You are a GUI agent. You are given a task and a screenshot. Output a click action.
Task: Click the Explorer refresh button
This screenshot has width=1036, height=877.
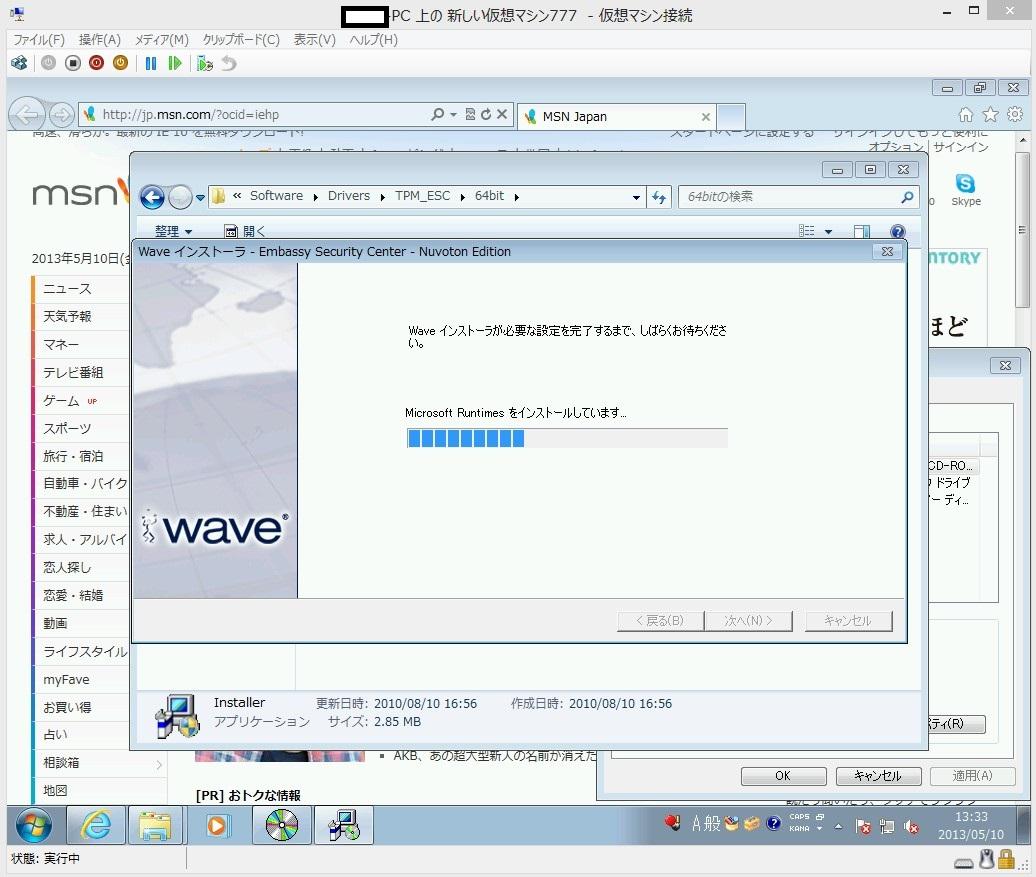(659, 197)
